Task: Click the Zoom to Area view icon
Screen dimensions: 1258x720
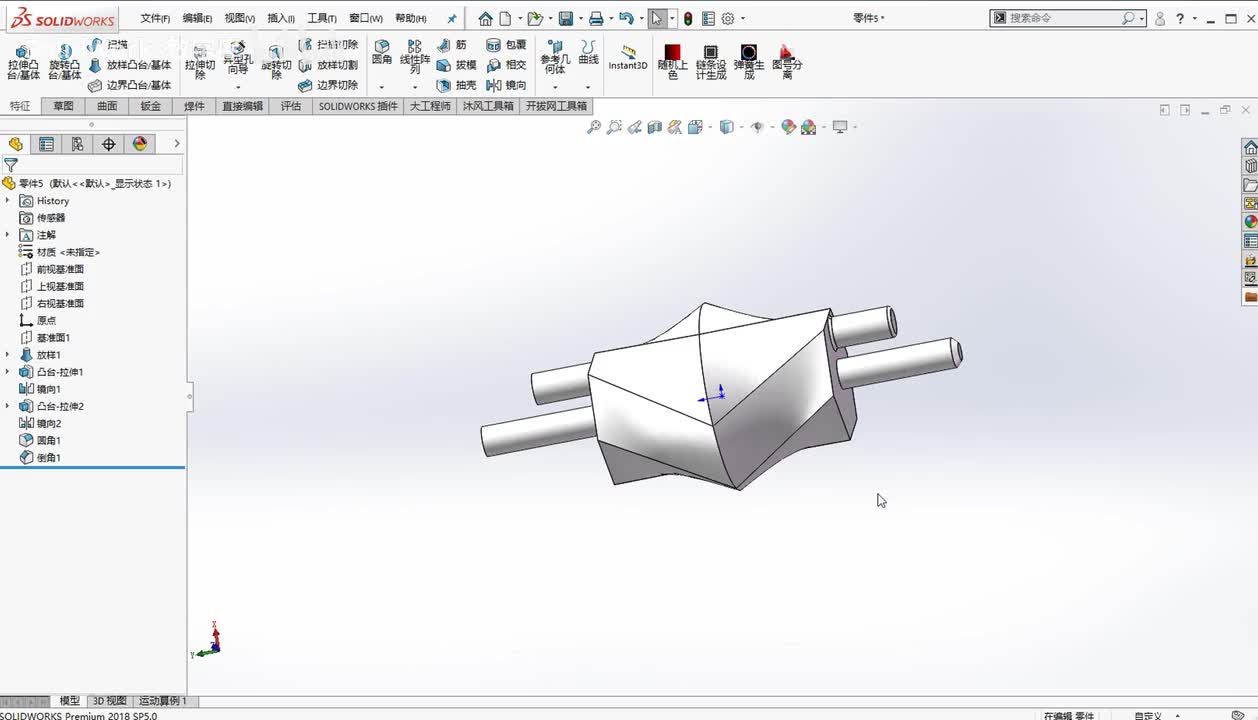Action: click(x=614, y=127)
